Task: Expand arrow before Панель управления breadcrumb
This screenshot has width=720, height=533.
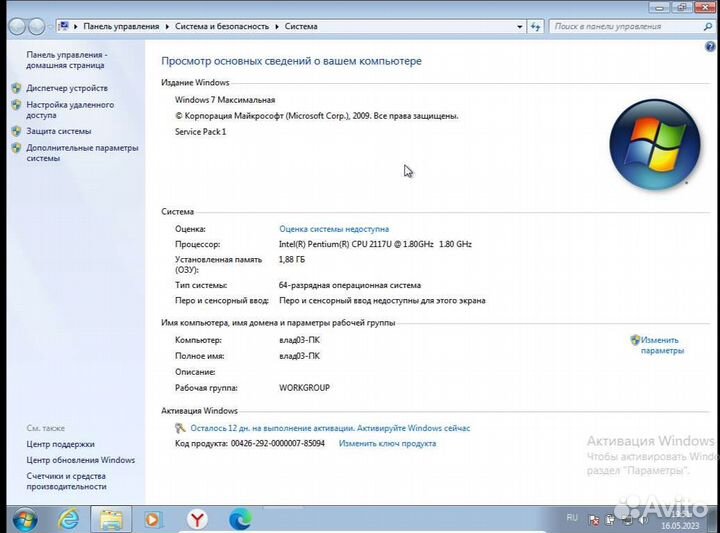Action: point(76,27)
